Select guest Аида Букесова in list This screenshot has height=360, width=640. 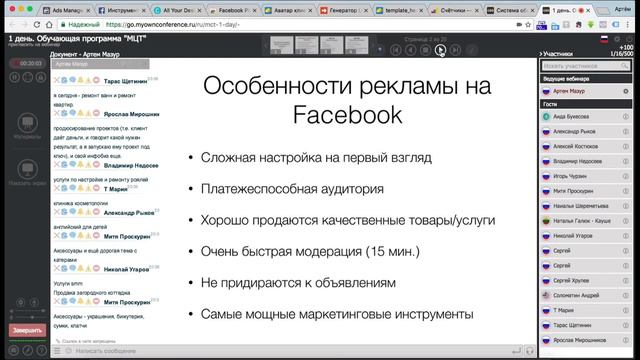pyautogui.click(x=586, y=117)
